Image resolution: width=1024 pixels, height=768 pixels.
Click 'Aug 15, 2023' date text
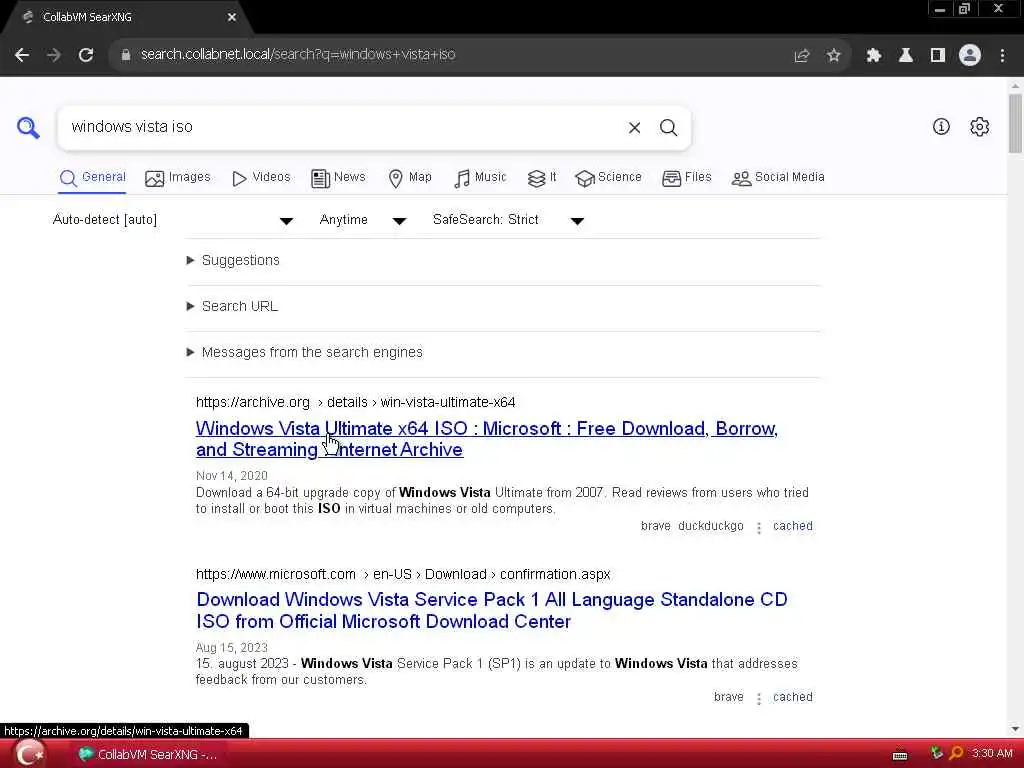[x=232, y=648]
